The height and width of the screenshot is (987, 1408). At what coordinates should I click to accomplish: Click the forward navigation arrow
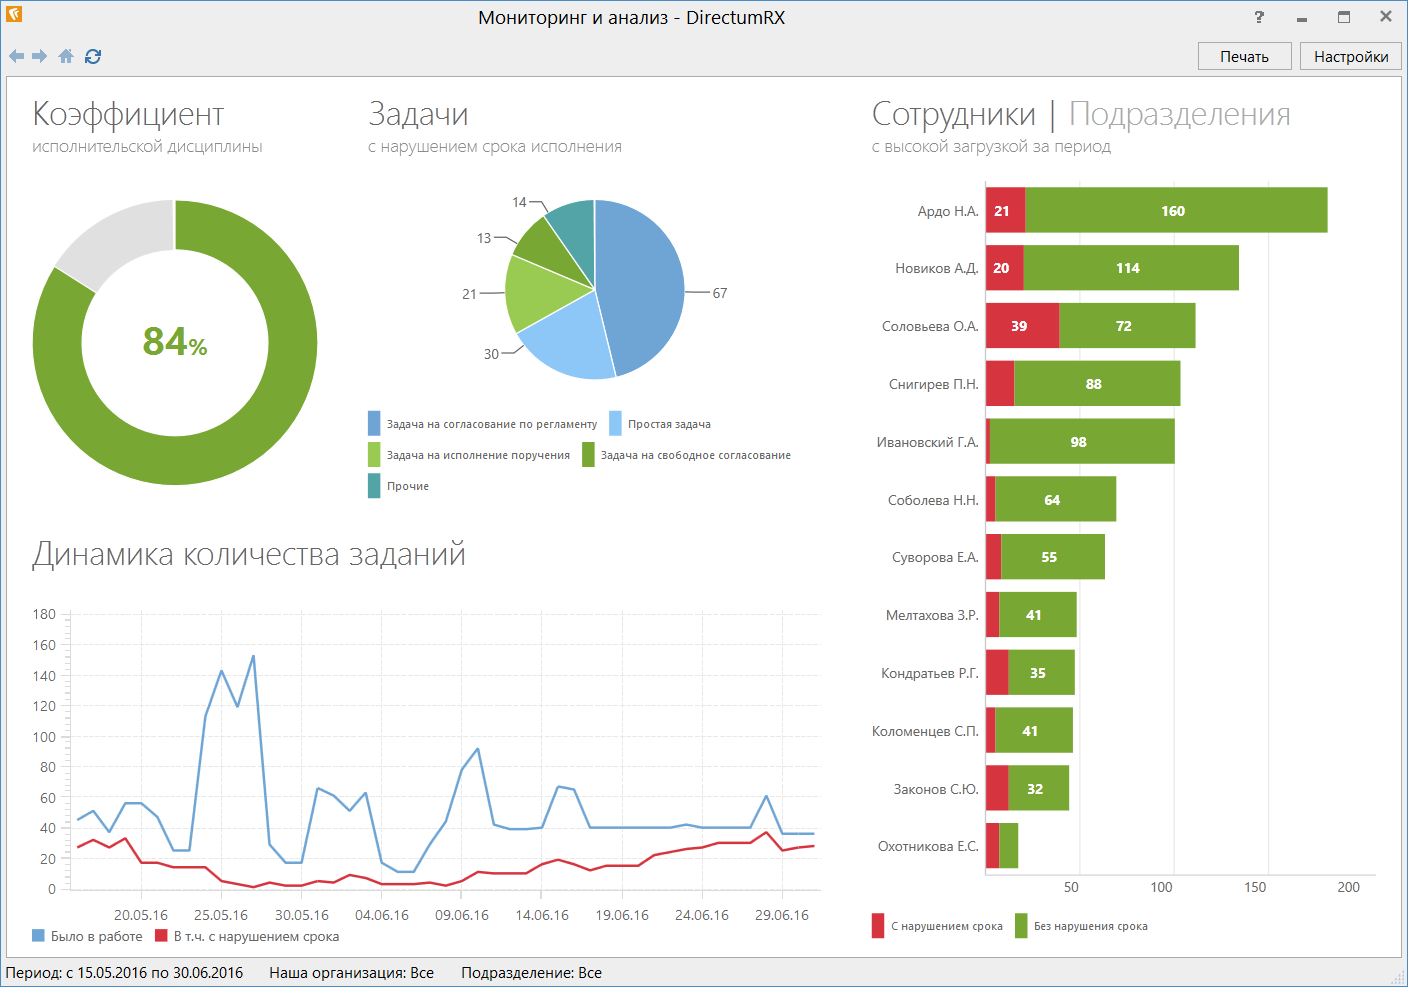click(40, 56)
